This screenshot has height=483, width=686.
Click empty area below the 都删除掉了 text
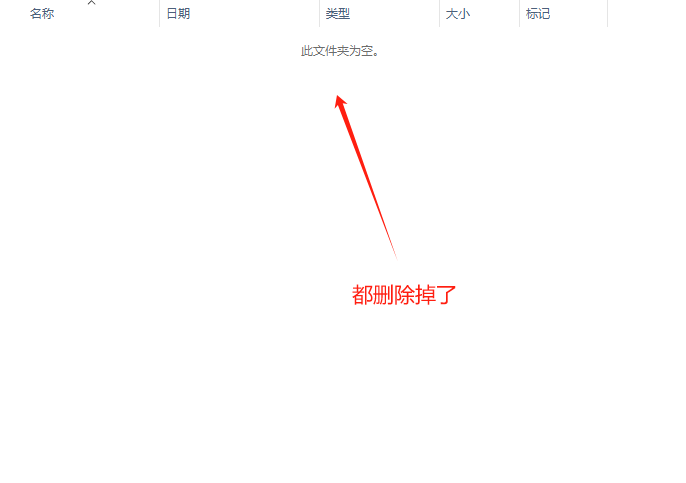pyautogui.click(x=404, y=385)
